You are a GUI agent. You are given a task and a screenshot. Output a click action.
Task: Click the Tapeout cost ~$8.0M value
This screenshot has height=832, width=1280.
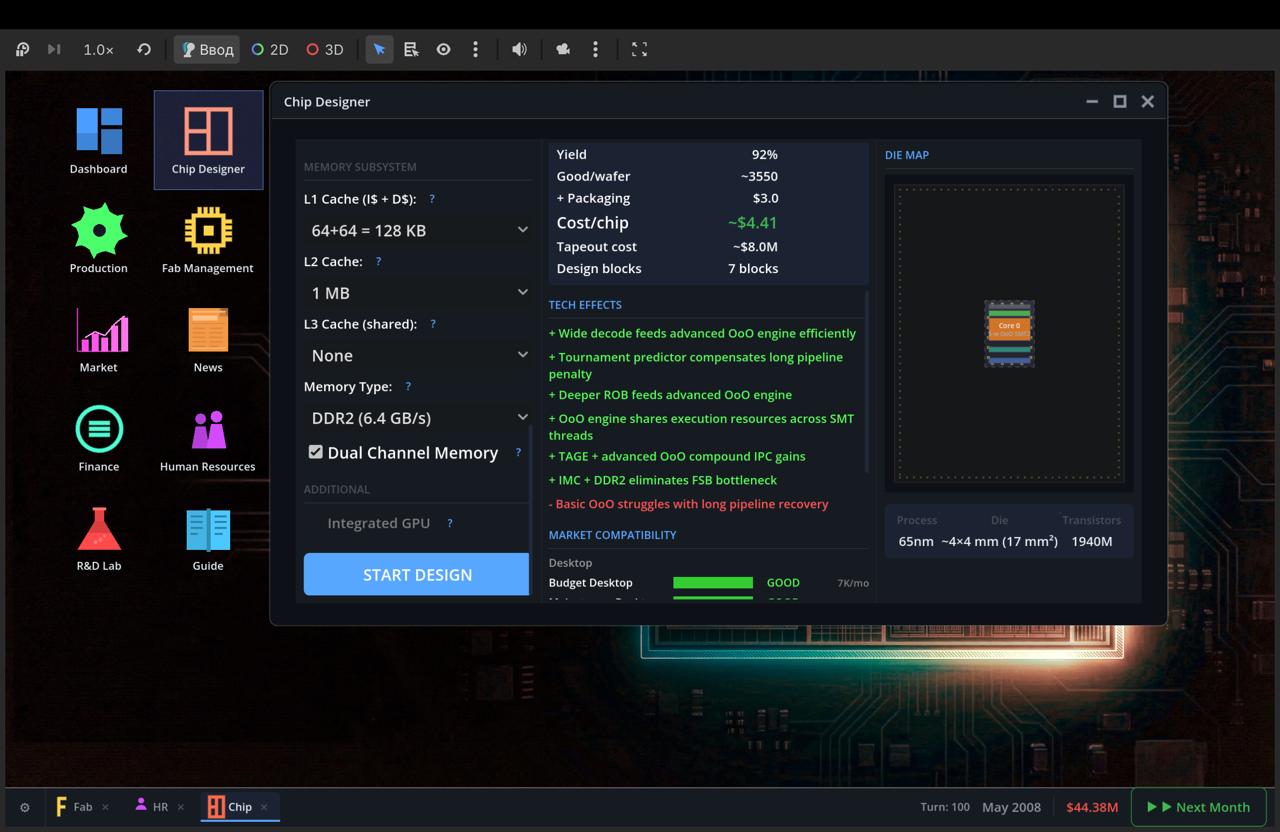pos(755,247)
